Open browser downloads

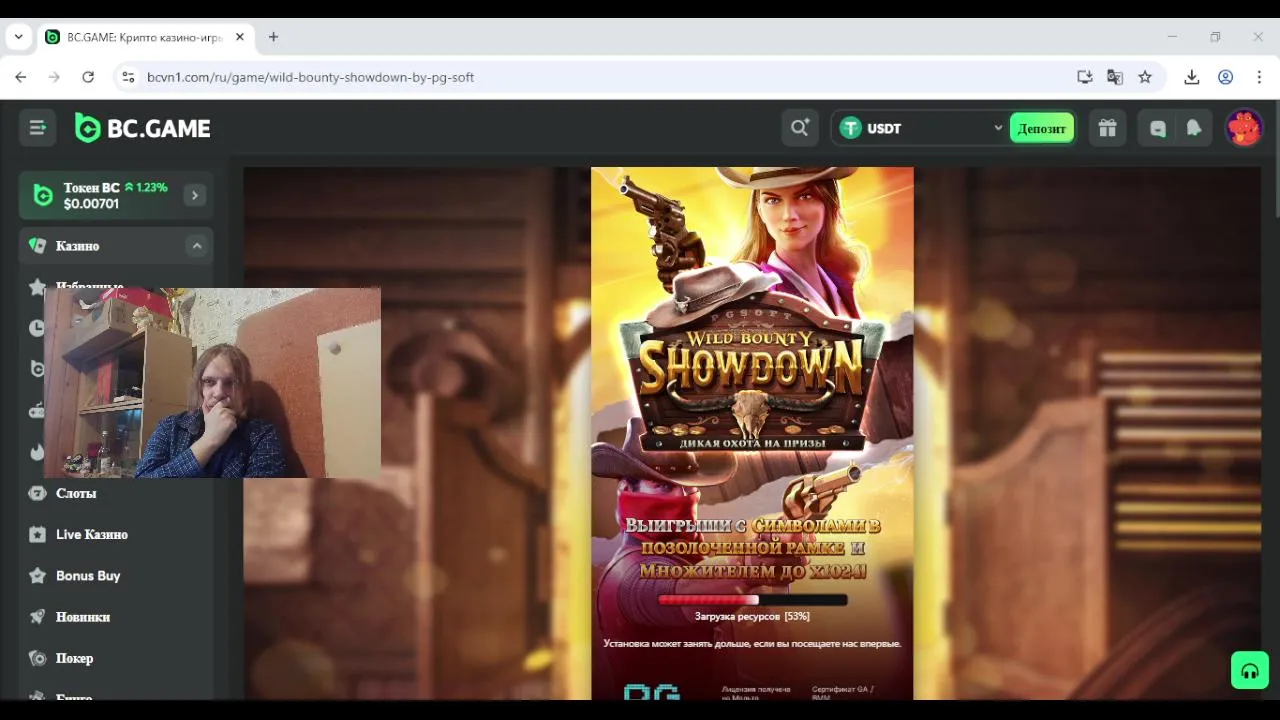[1192, 77]
